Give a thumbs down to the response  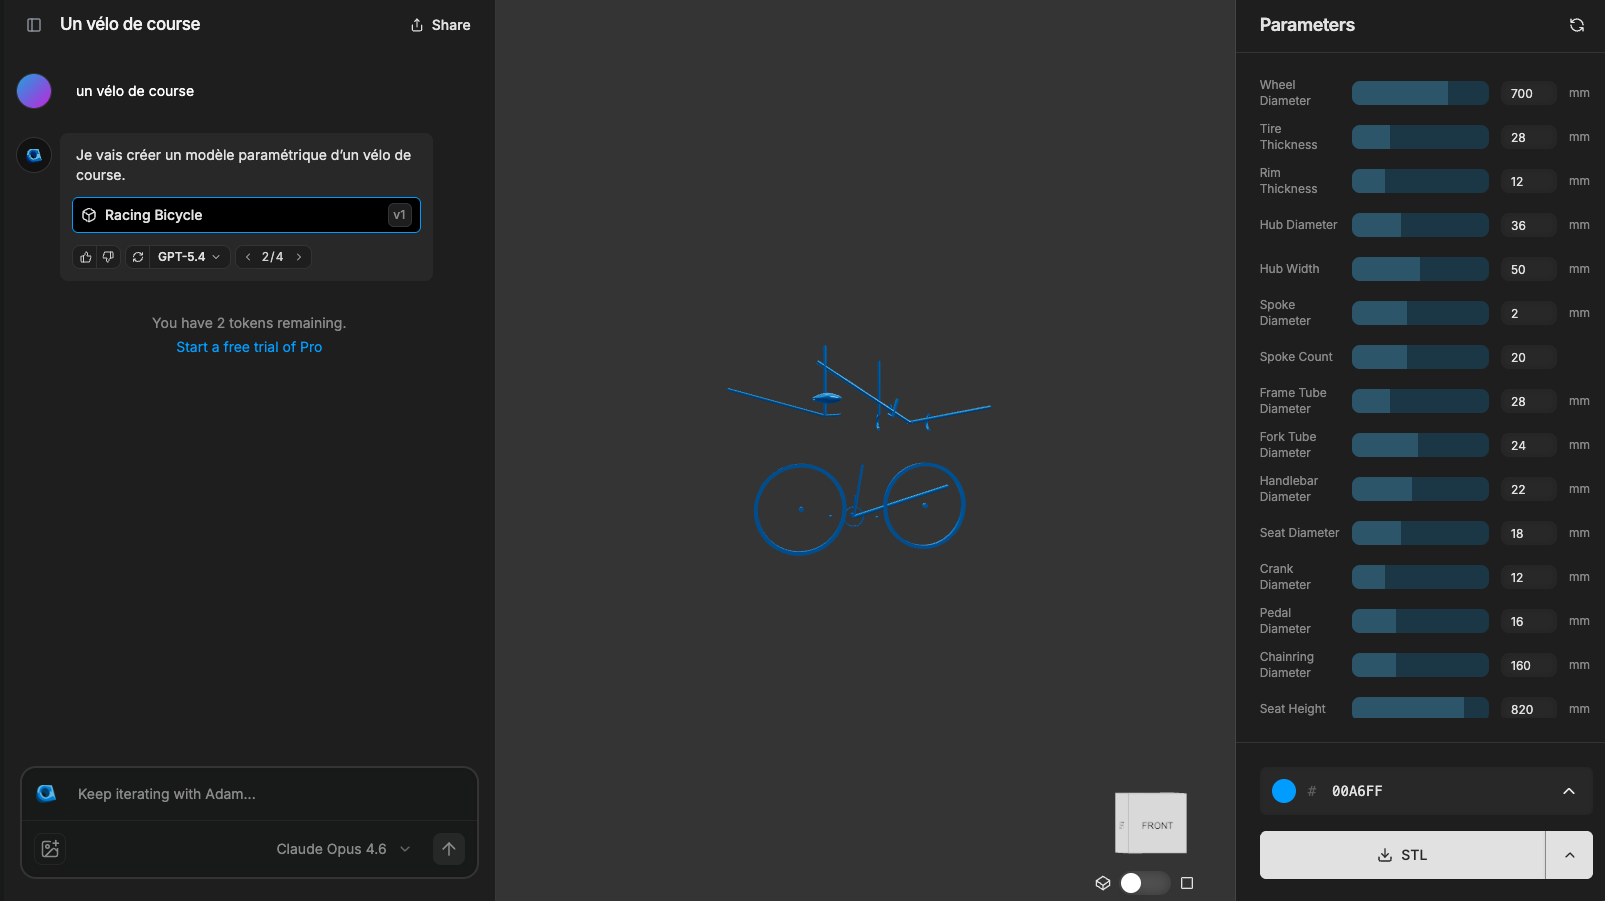click(108, 257)
